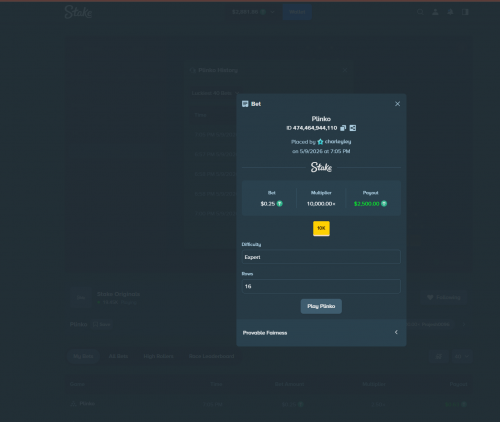Viewport: 500px width, 422px height.
Task: Open charlieplay user profile link
Action: [x=334, y=142]
